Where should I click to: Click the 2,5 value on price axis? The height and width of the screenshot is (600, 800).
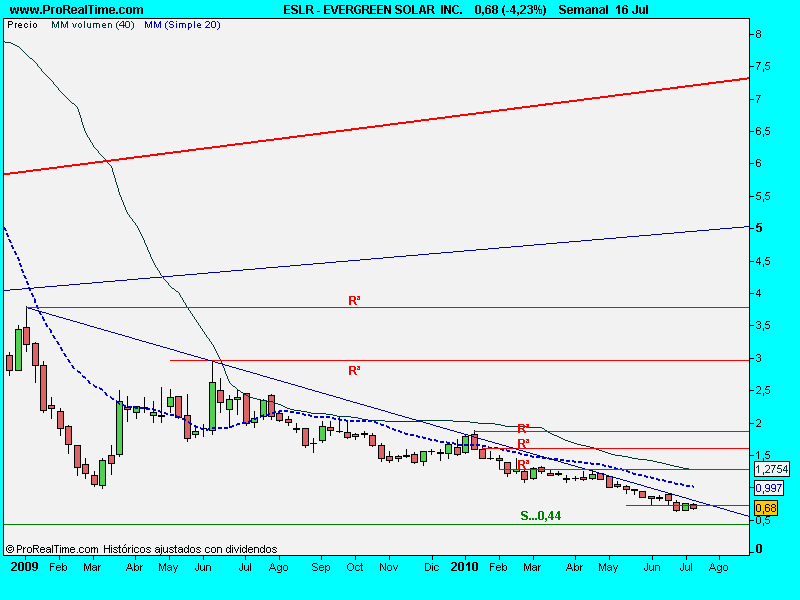coord(763,391)
